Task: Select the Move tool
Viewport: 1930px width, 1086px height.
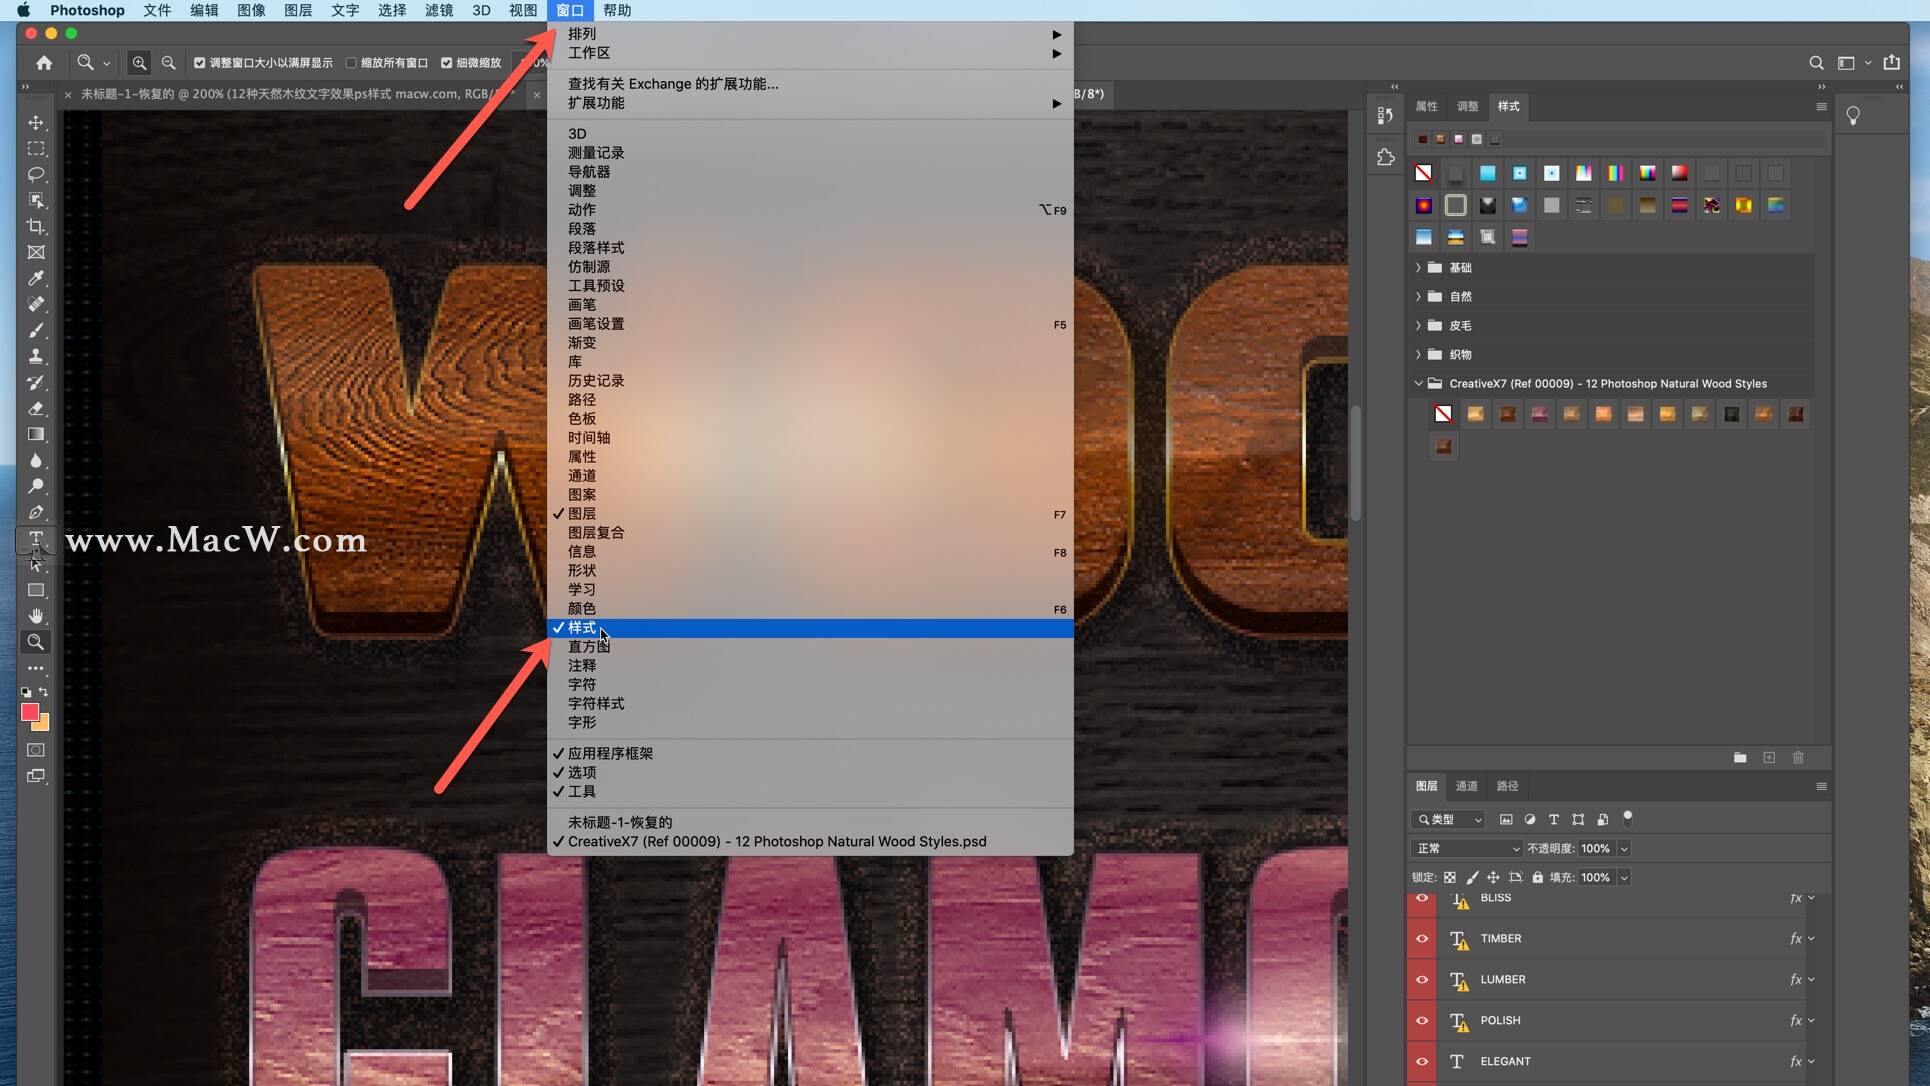Action: coord(37,123)
